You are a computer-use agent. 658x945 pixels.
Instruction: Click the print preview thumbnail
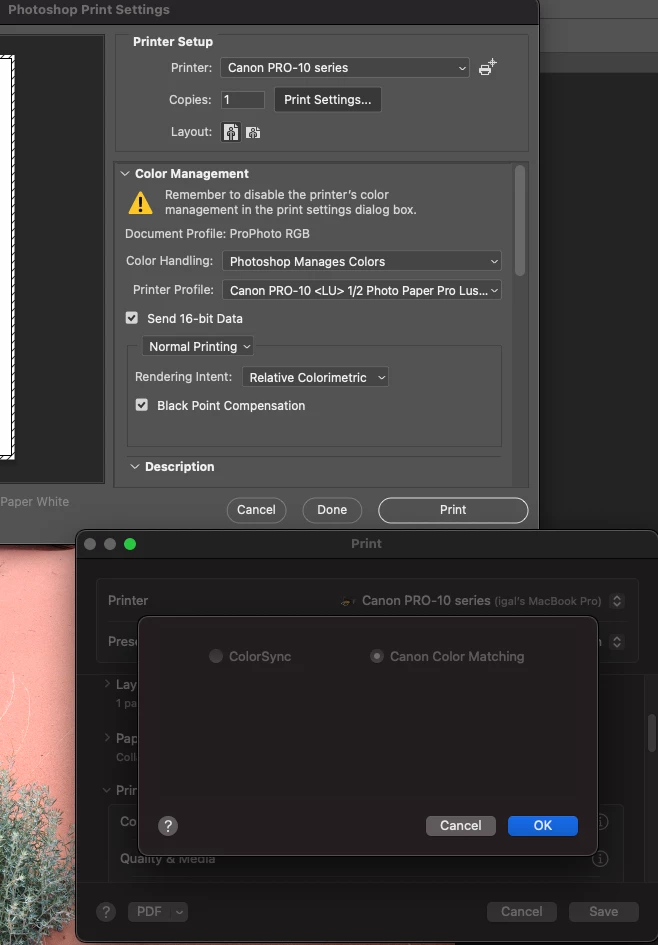pyautogui.click(x=7, y=257)
